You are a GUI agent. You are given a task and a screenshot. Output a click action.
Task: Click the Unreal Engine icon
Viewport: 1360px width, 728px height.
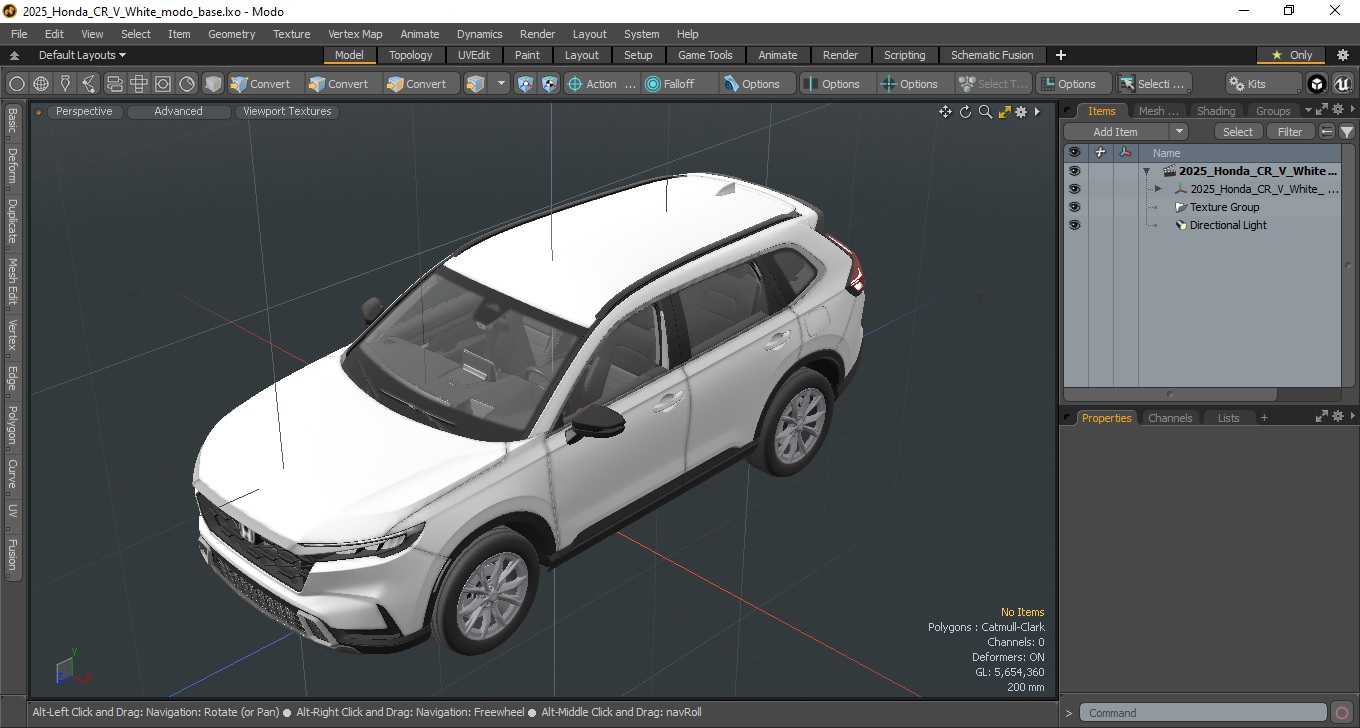1342,84
